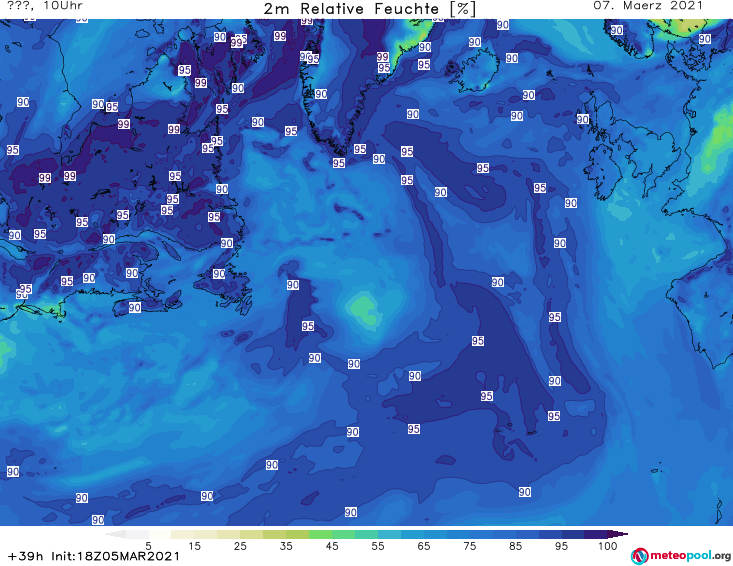Image resolution: width=733 pixels, height=566 pixels.
Task: Click the 'Init:18Z05MAR2021' initialization text
Action: click(x=115, y=556)
